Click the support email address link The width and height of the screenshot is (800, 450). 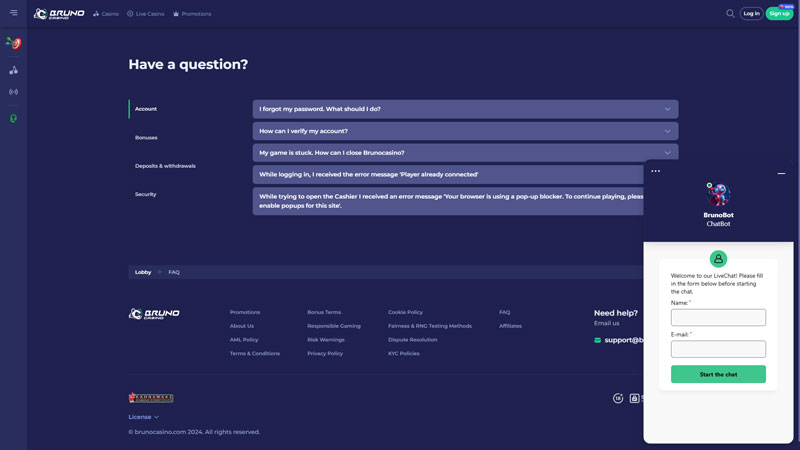(x=624, y=340)
